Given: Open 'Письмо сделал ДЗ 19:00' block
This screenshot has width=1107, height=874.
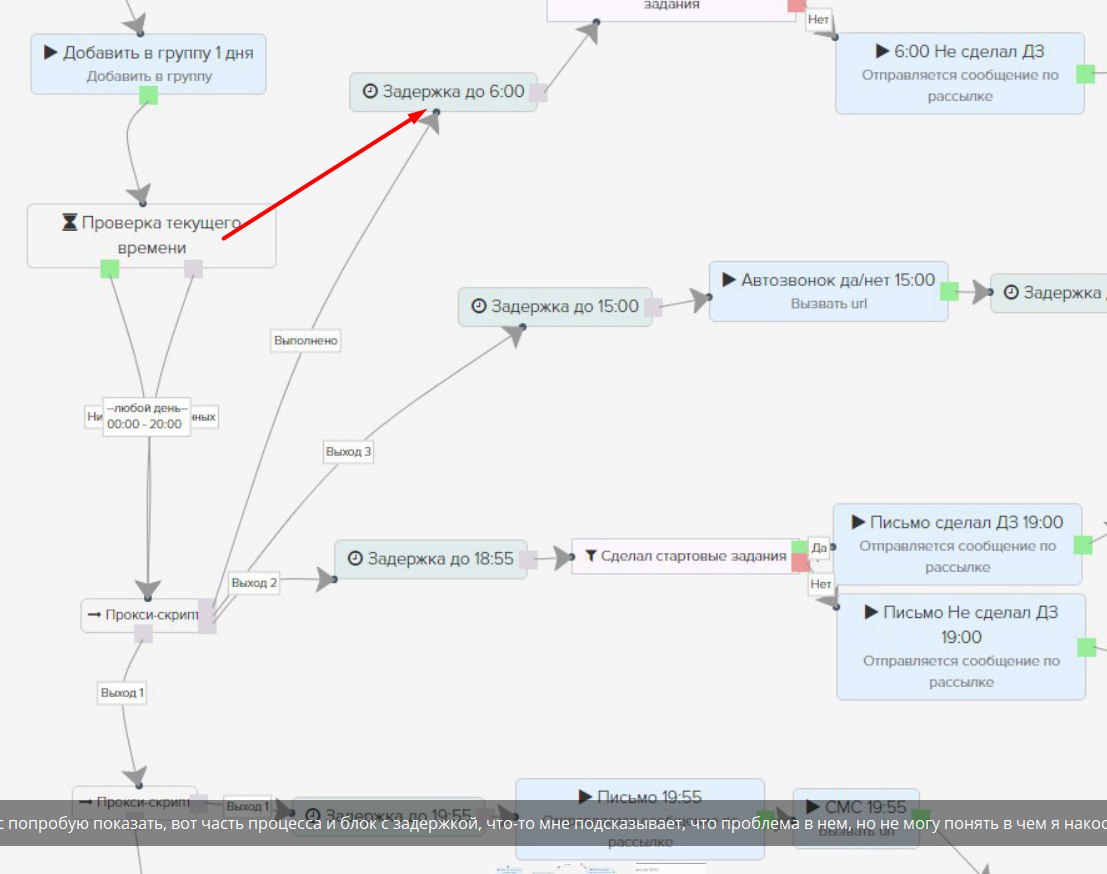Looking at the screenshot, I should point(957,544).
